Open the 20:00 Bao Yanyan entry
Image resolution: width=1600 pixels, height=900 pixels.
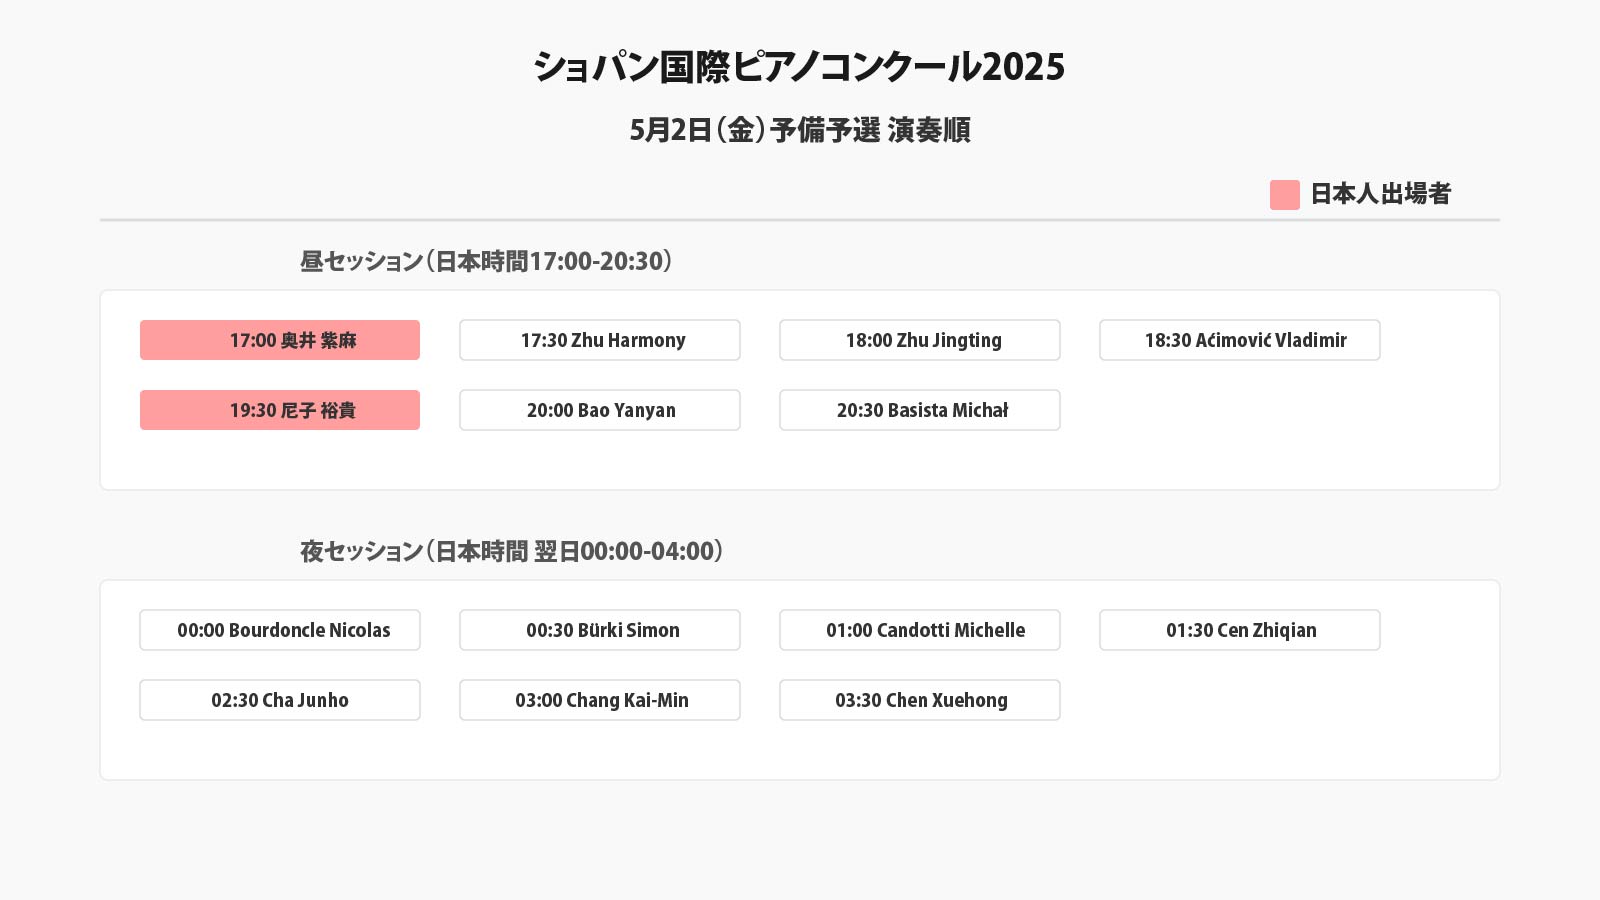point(600,410)
